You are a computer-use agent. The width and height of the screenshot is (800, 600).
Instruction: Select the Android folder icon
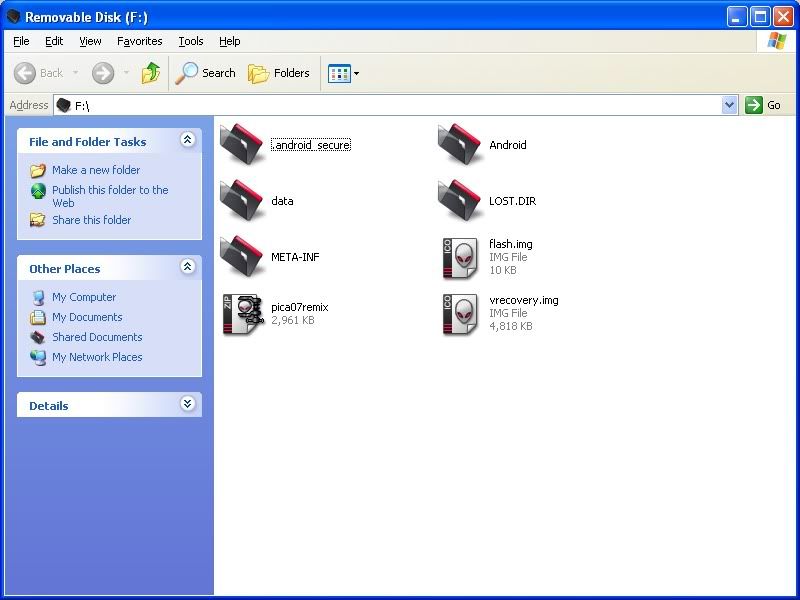pos(460,144)
